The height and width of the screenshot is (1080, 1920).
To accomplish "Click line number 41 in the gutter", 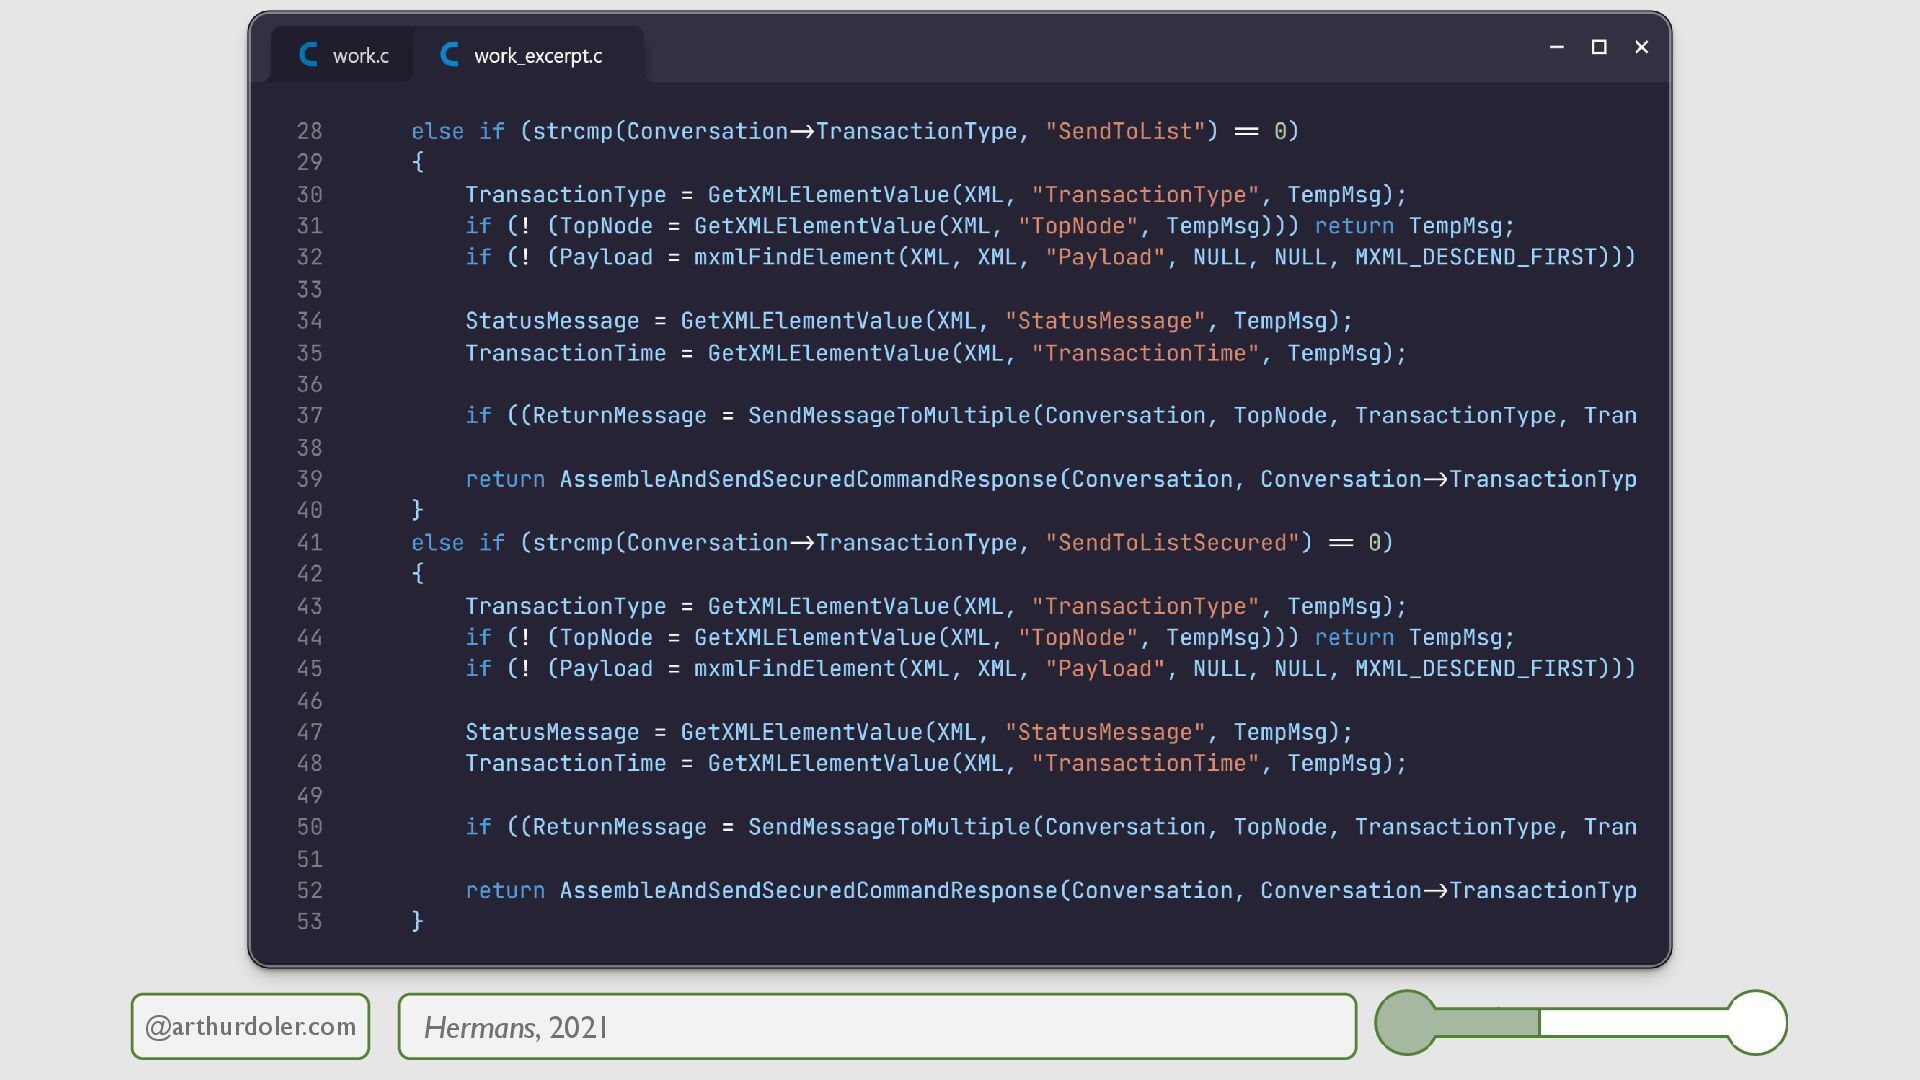I will click(309, 543).
